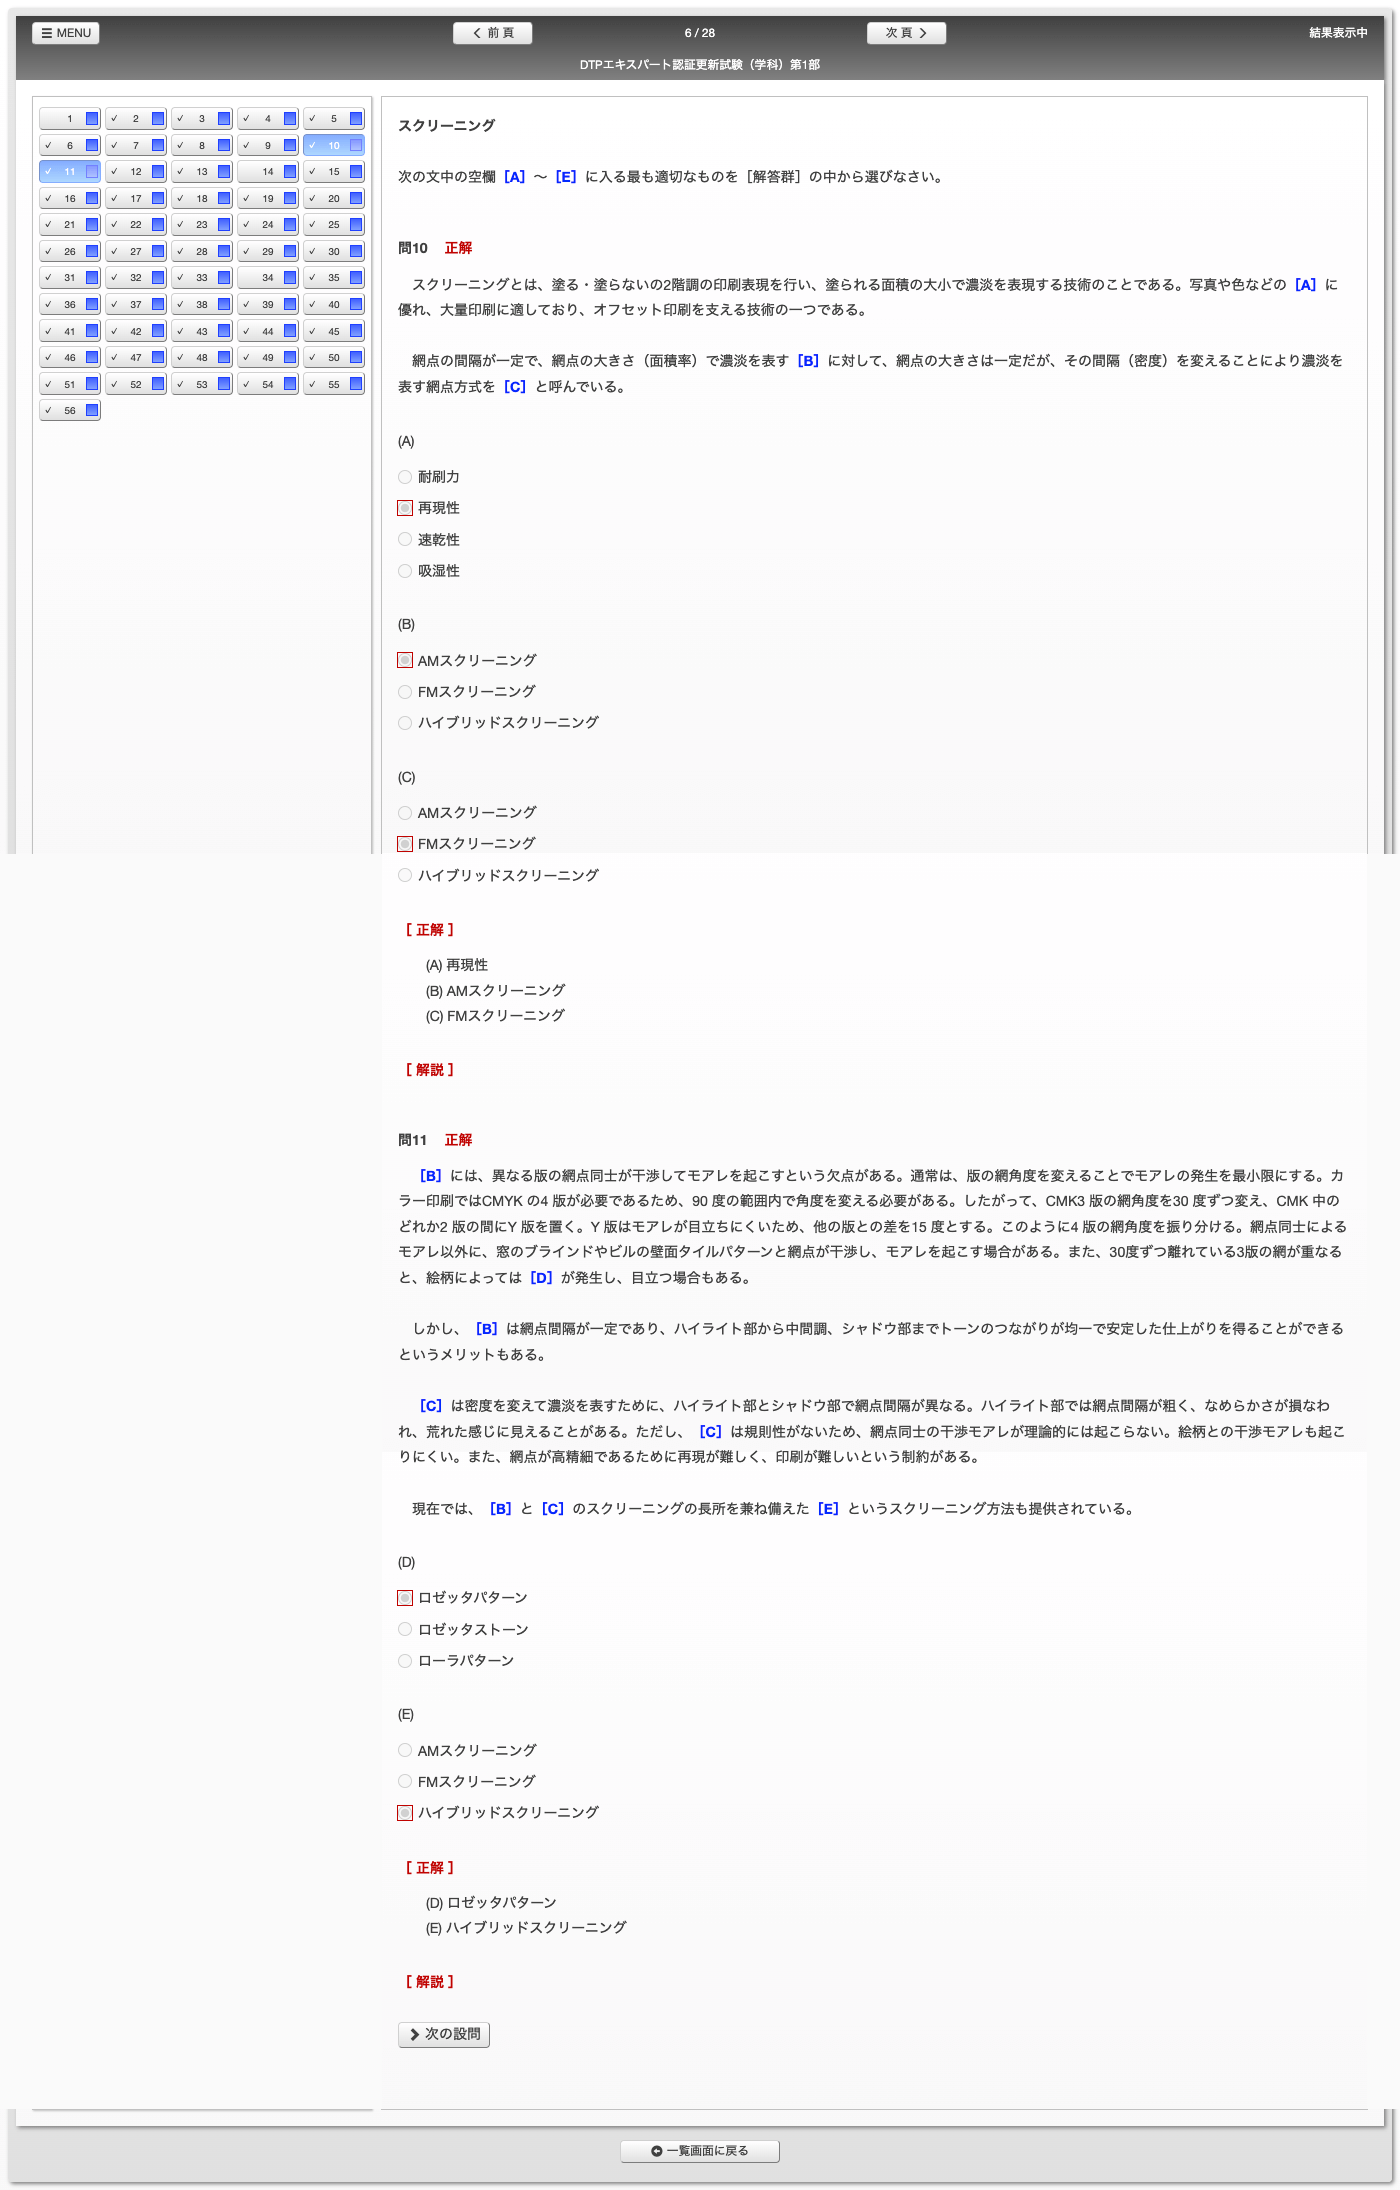Select 耐刷力 radio option for blank A

[x=405, y=477]
